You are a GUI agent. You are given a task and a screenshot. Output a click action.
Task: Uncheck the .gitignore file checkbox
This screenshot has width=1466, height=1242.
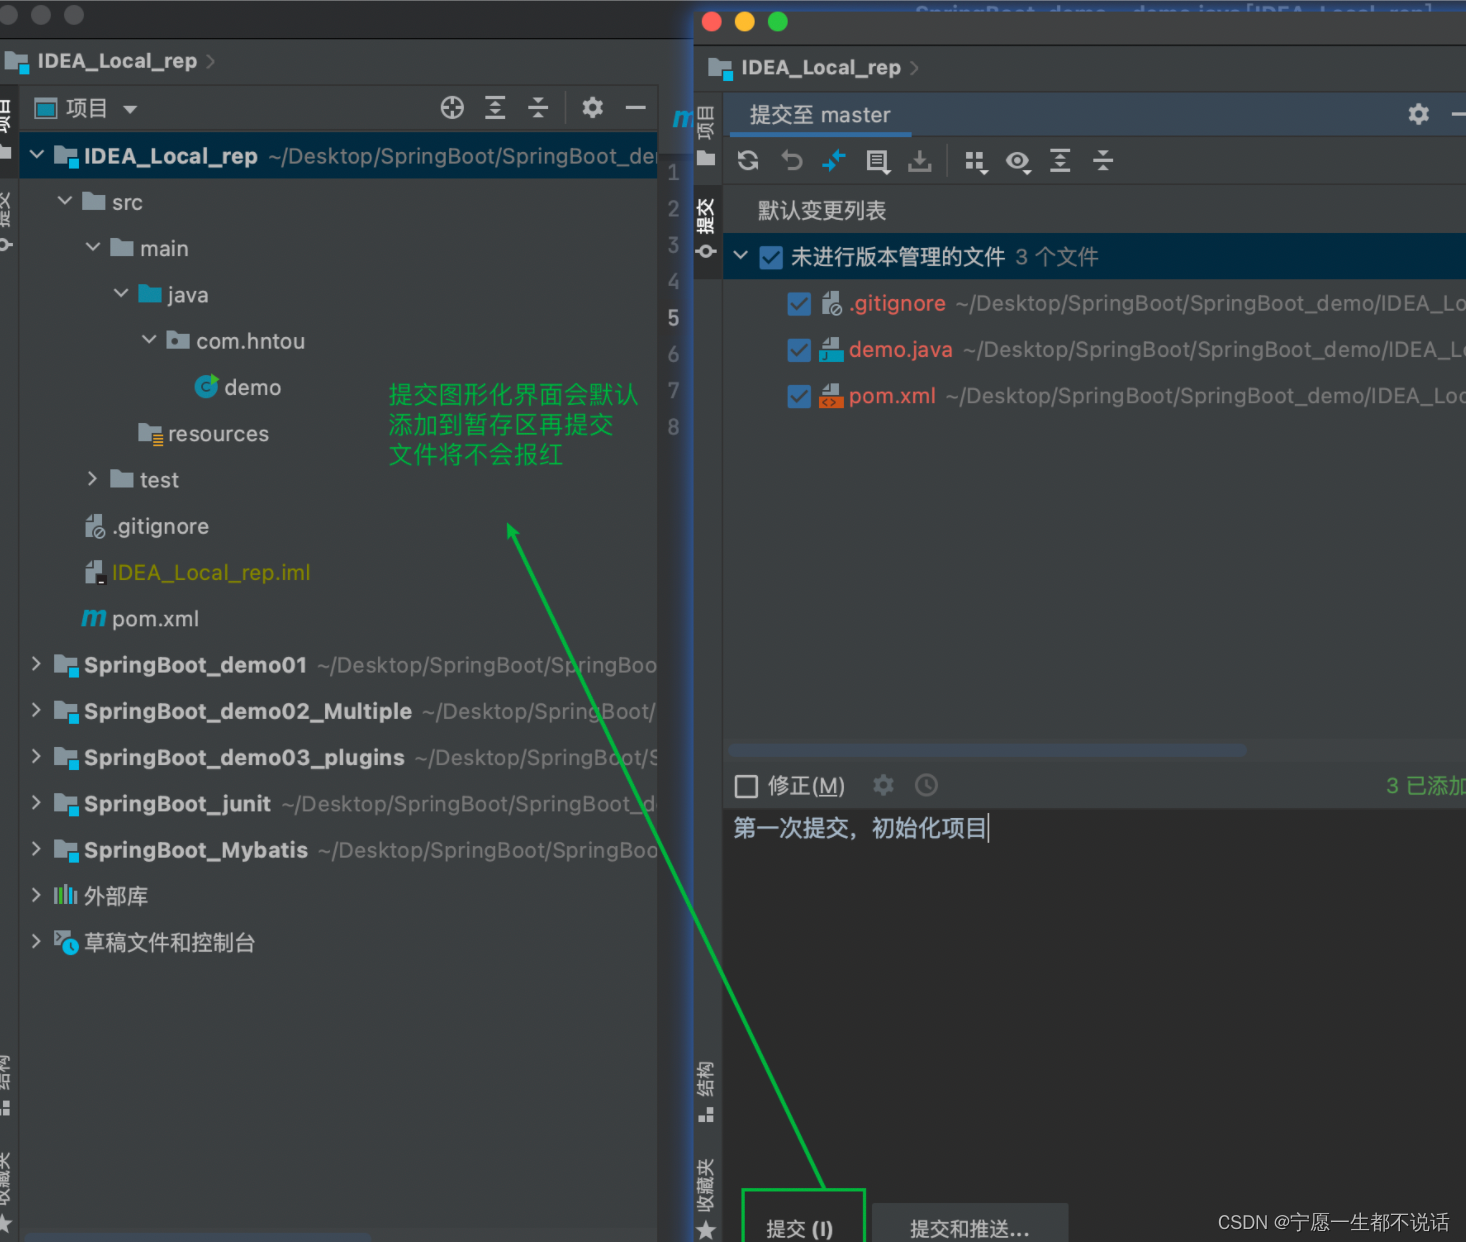pyautogui.click(x=799, y=303)
